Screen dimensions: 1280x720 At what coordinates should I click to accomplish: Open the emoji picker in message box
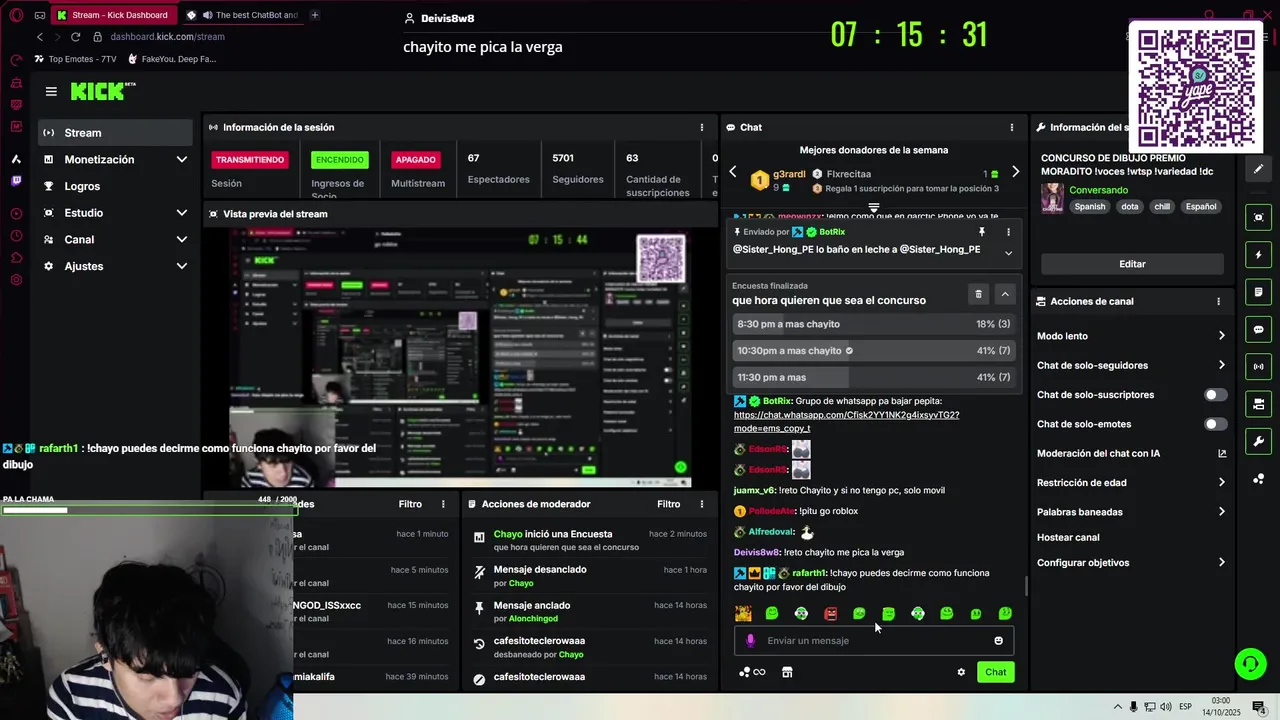tap(998, 641)
